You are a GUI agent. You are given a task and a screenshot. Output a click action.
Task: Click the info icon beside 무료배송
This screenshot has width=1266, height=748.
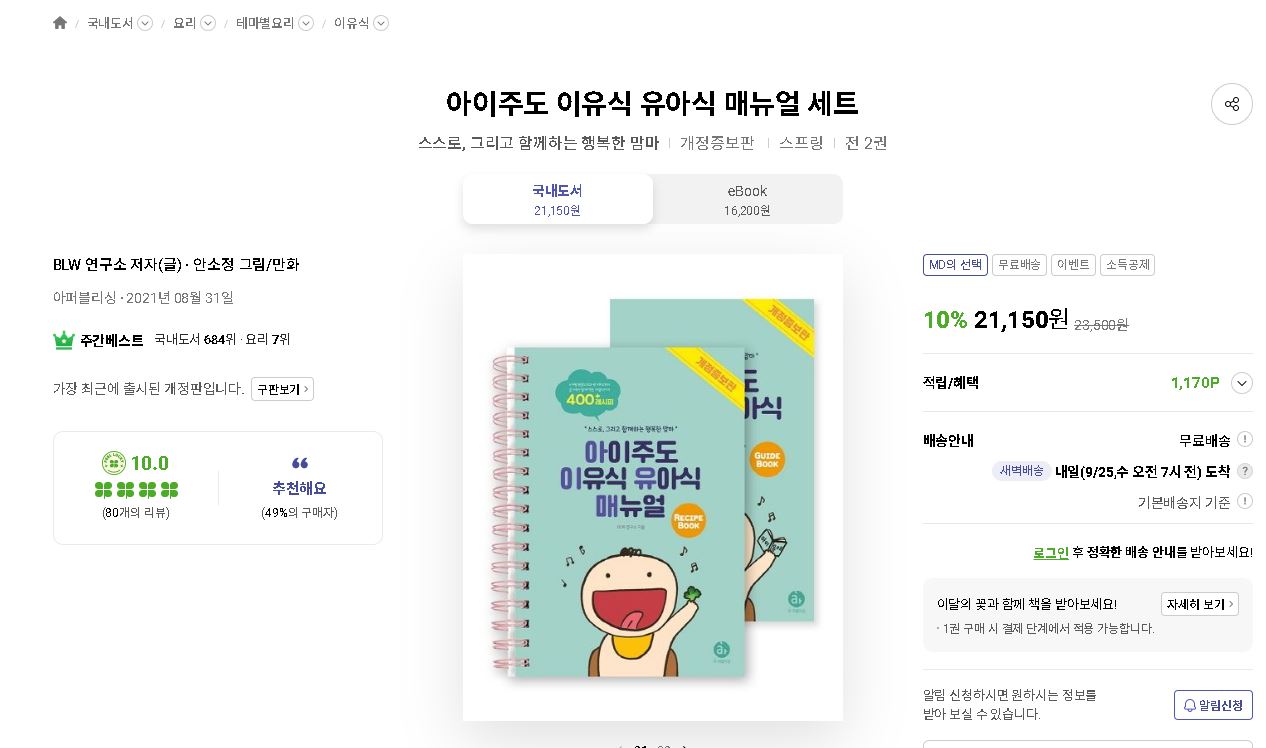point(1244,439)
